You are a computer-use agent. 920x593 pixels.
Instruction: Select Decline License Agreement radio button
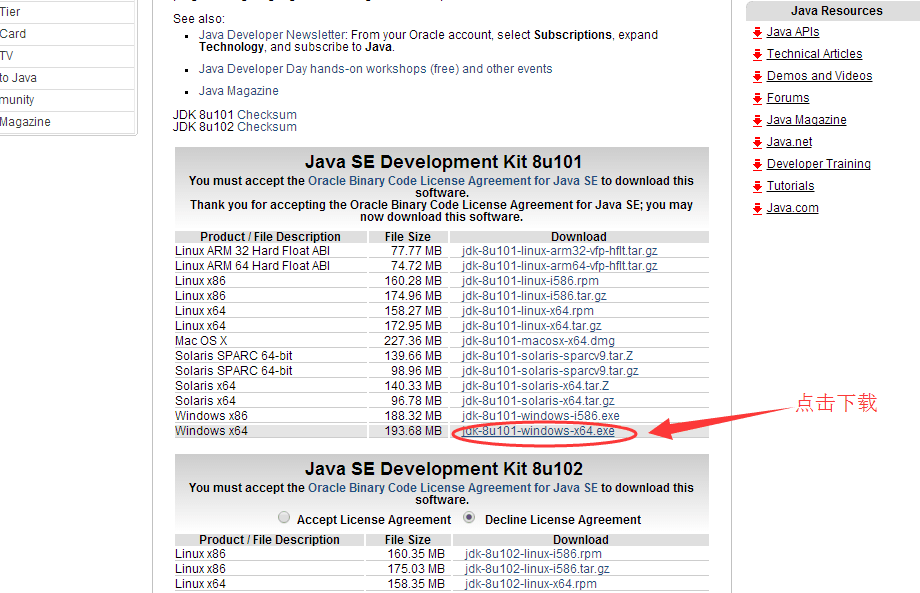point(469,517)
